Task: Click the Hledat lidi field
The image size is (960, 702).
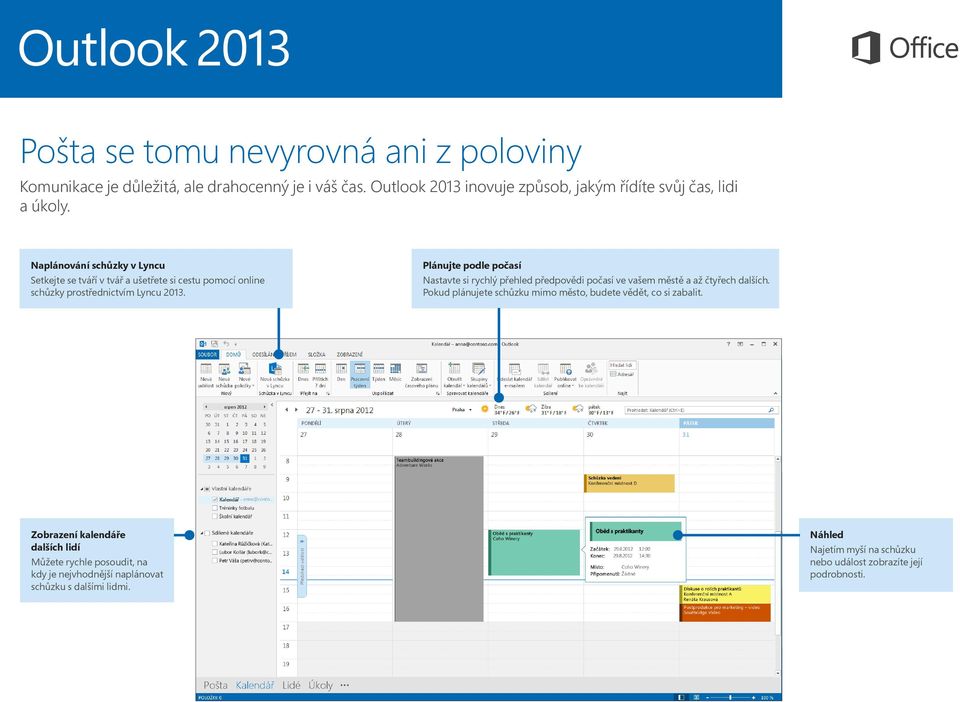Action: point(622,365)
